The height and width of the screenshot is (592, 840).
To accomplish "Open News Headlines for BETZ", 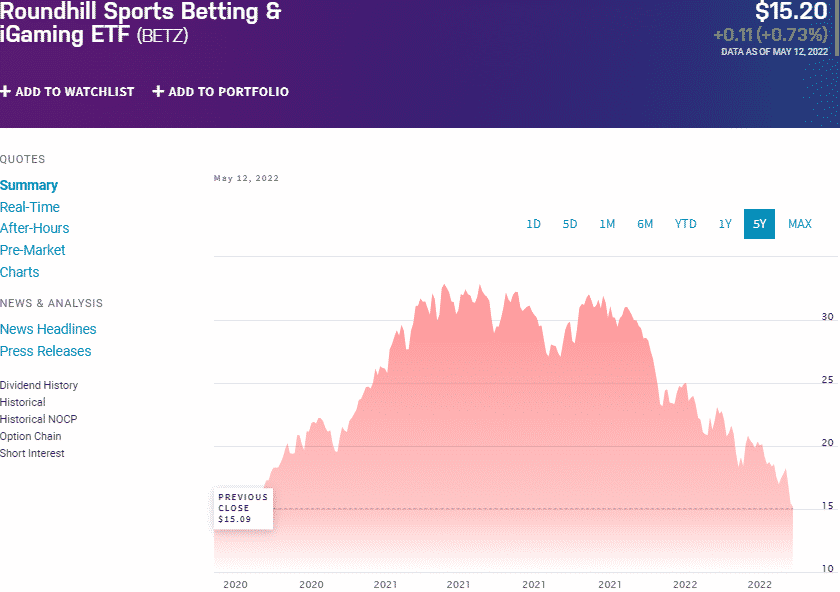I will pyautogui.click(x=48, y=329).
